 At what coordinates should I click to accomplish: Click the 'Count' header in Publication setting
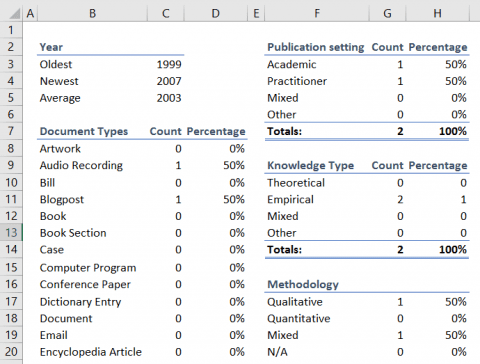click(387, 47)
